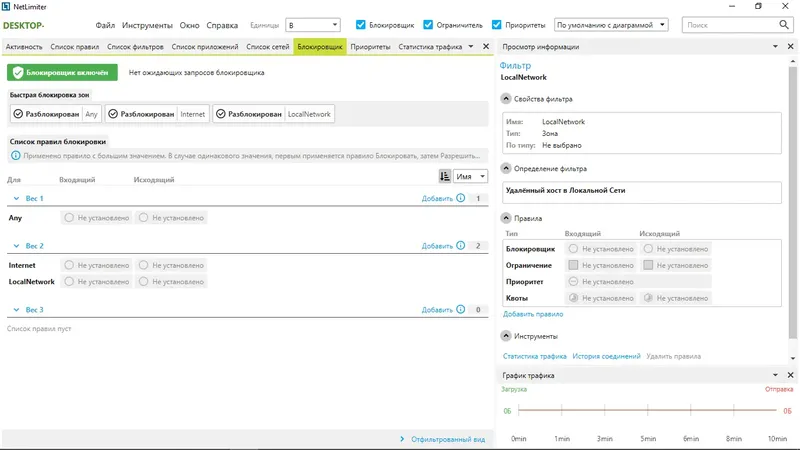Click info icon in Вес 3 row
This screenshot has height=450, width=800.
pos(460,309)
